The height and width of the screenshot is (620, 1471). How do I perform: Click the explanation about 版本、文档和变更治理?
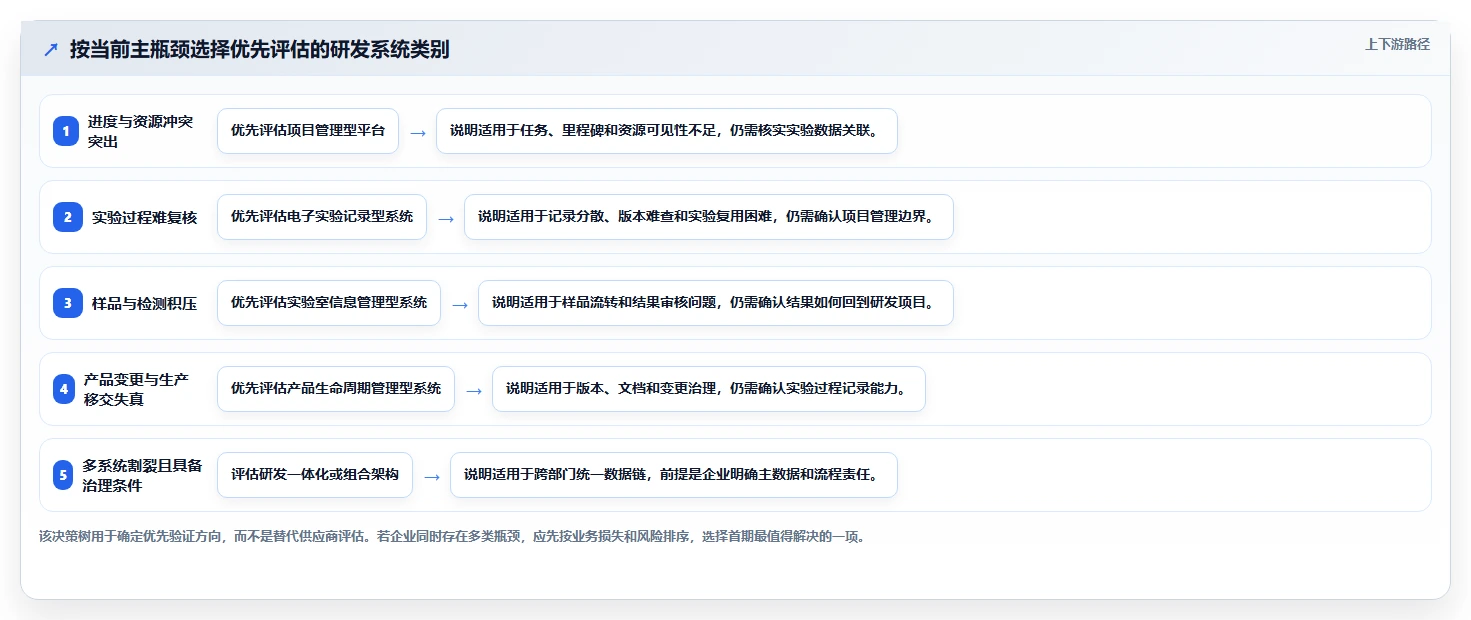click(709, 389)
